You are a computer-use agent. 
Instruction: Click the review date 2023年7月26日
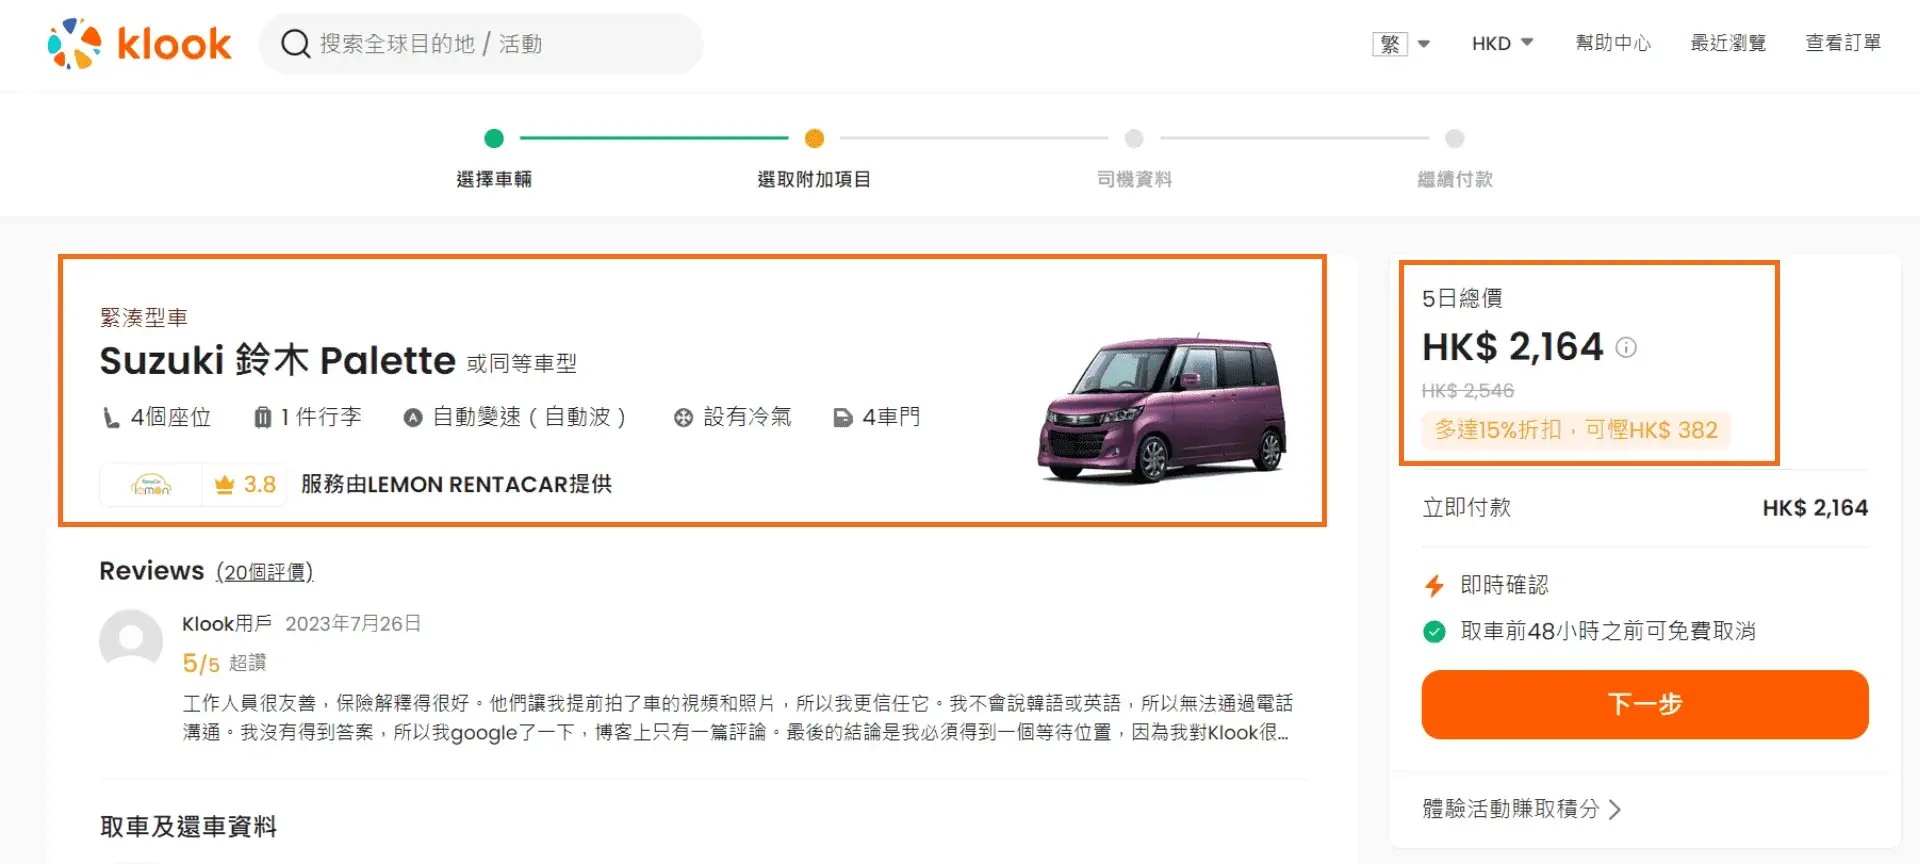[353, 624]
